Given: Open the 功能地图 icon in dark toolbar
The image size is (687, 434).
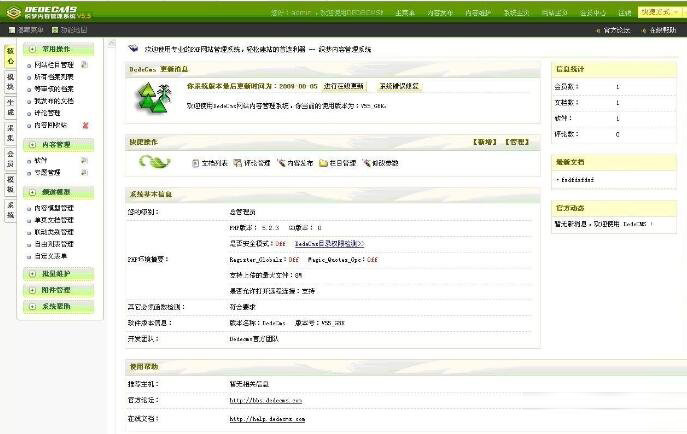Looking at the screenshot, I should tap(52, 31).
